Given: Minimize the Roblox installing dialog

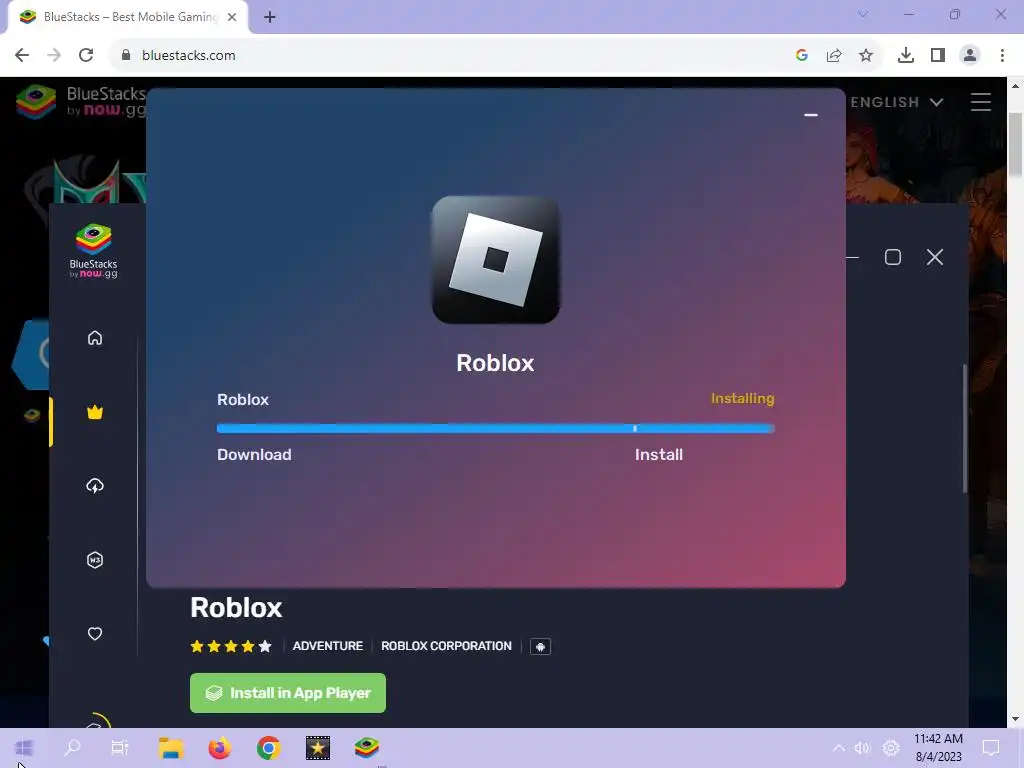Looking at the screenshot, I should click(x=810, y=115).
